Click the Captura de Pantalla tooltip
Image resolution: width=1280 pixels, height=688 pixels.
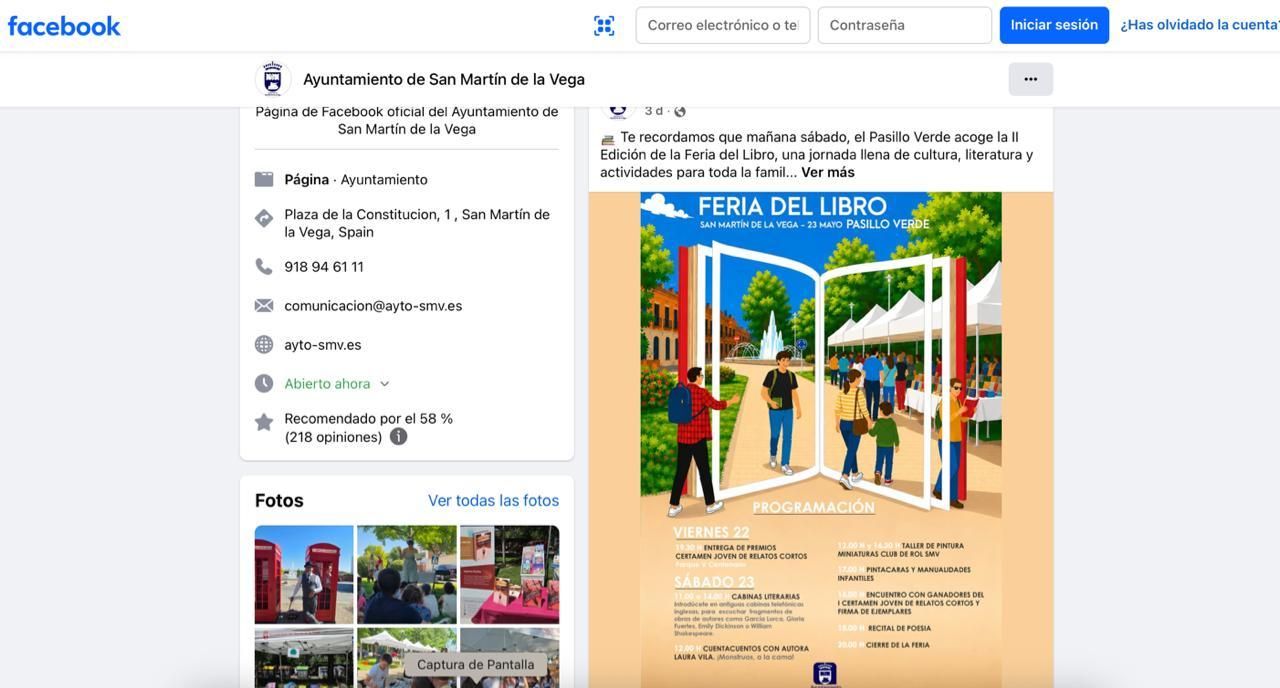(476, 665)
